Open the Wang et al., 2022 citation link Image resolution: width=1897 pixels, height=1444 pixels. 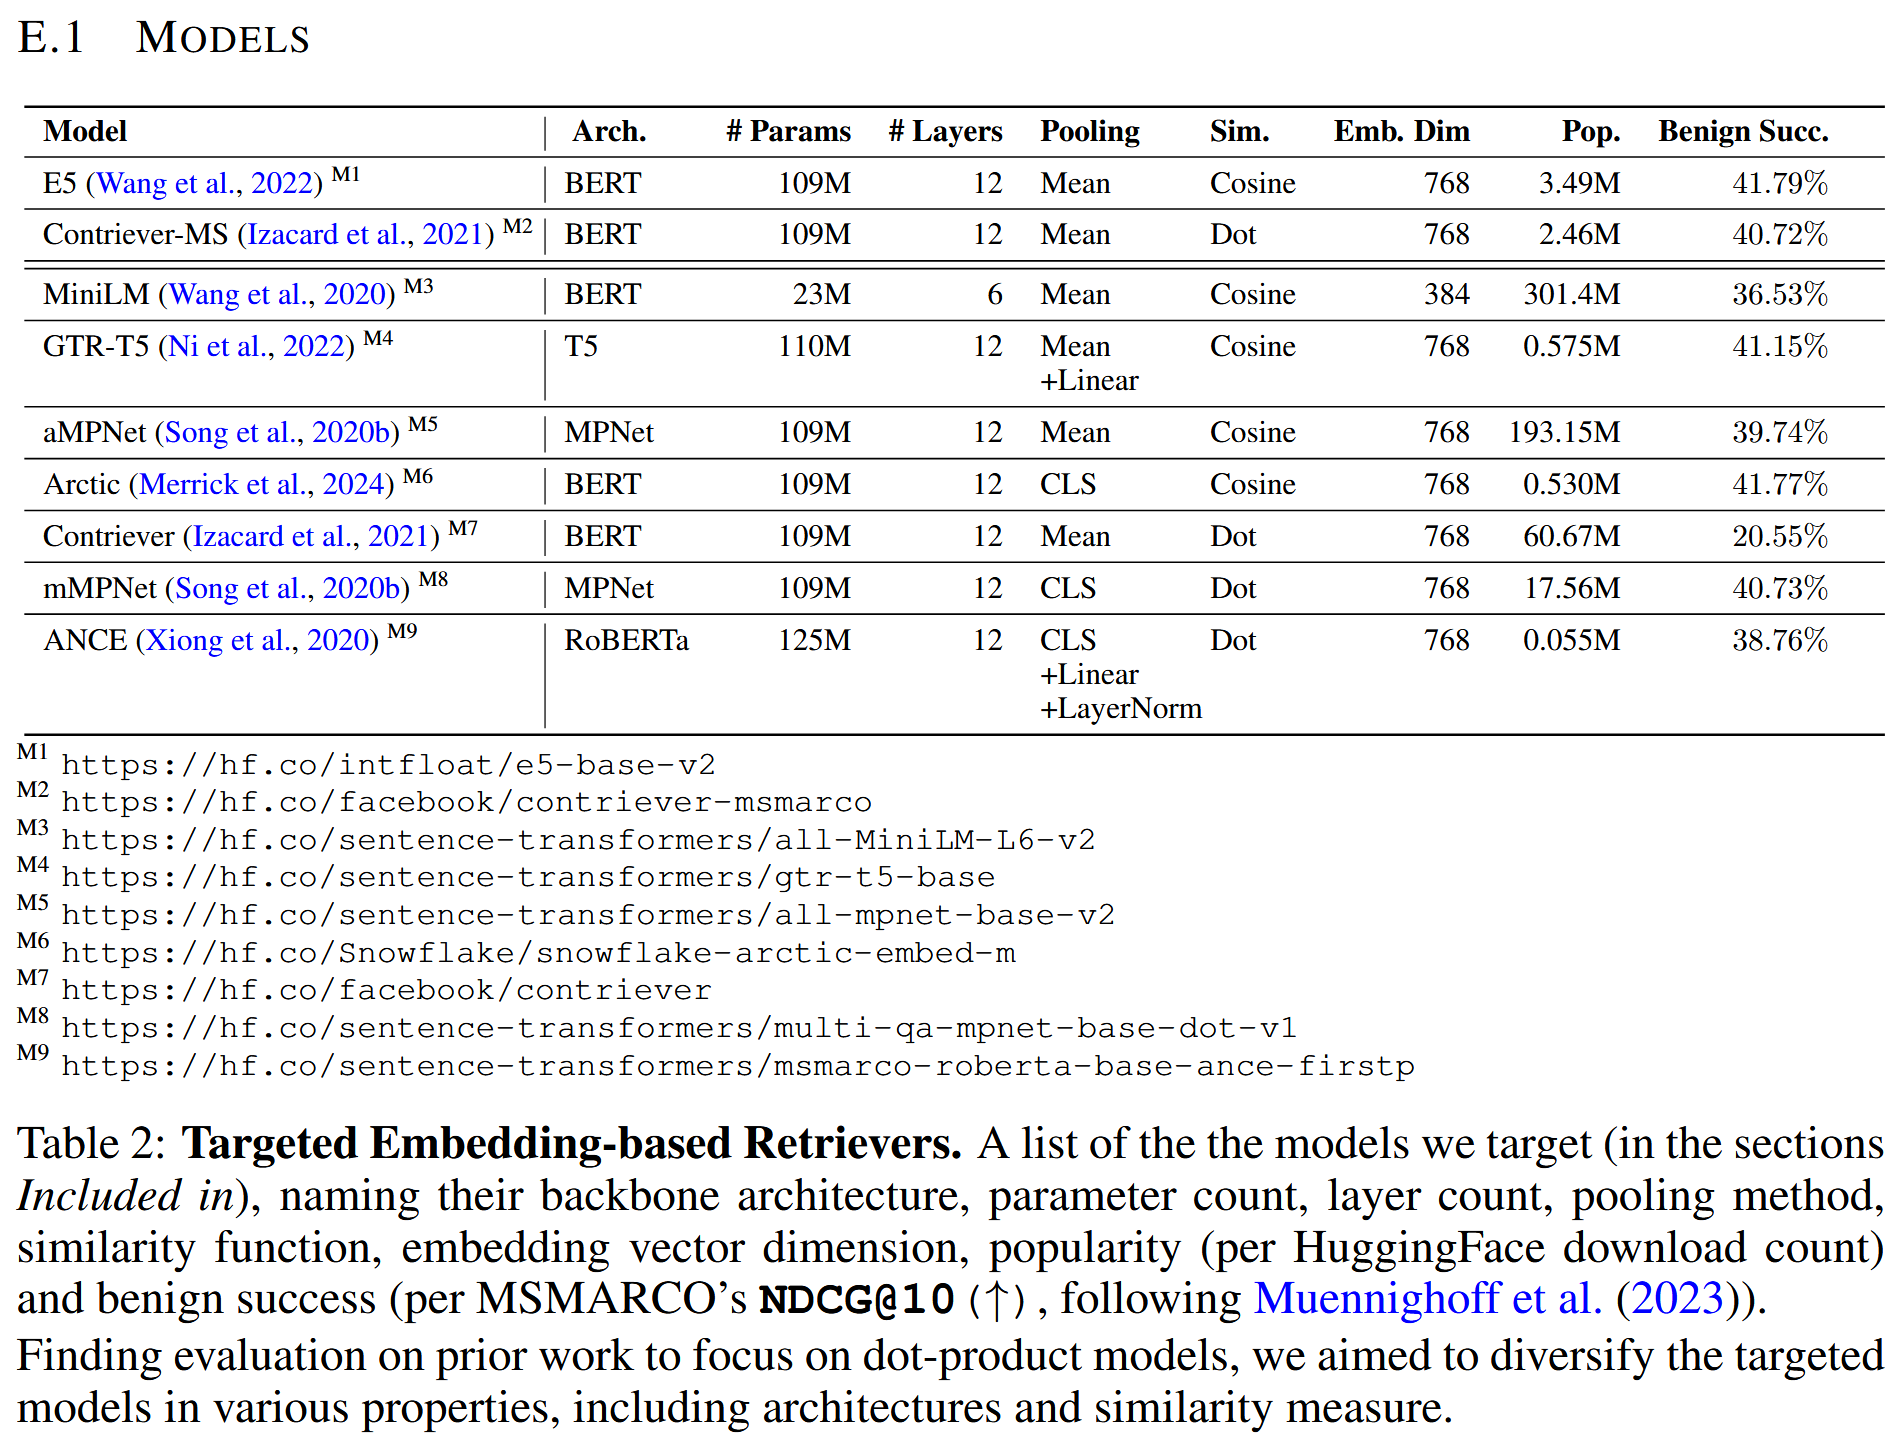205,184
